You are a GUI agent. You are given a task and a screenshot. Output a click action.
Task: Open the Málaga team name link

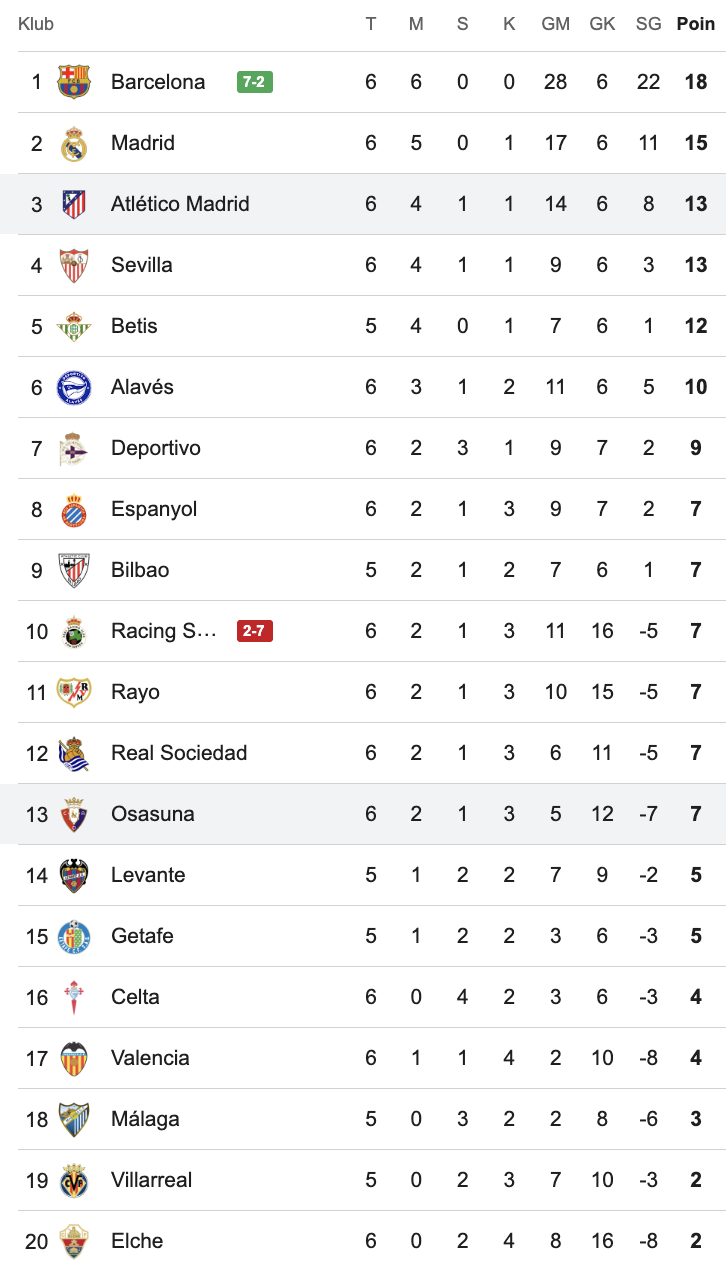pyautogui.click(x=145, y=1119)
